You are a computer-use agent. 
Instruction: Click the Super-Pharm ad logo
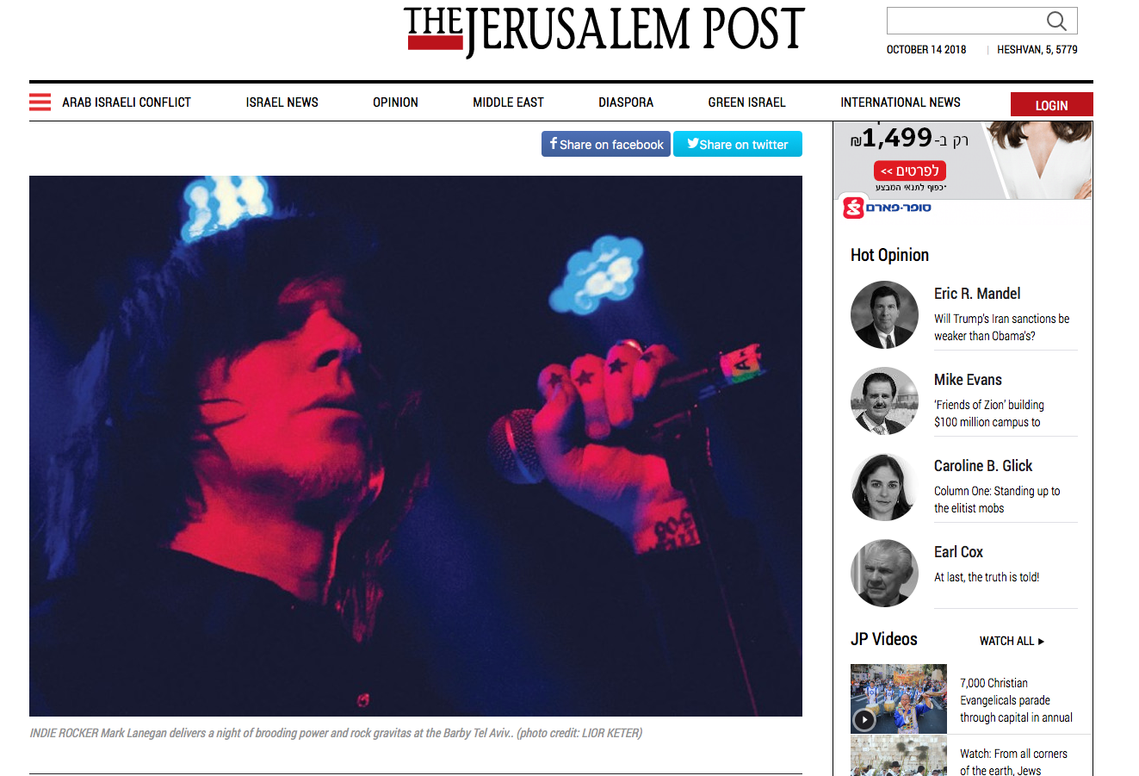click(887, 208)
